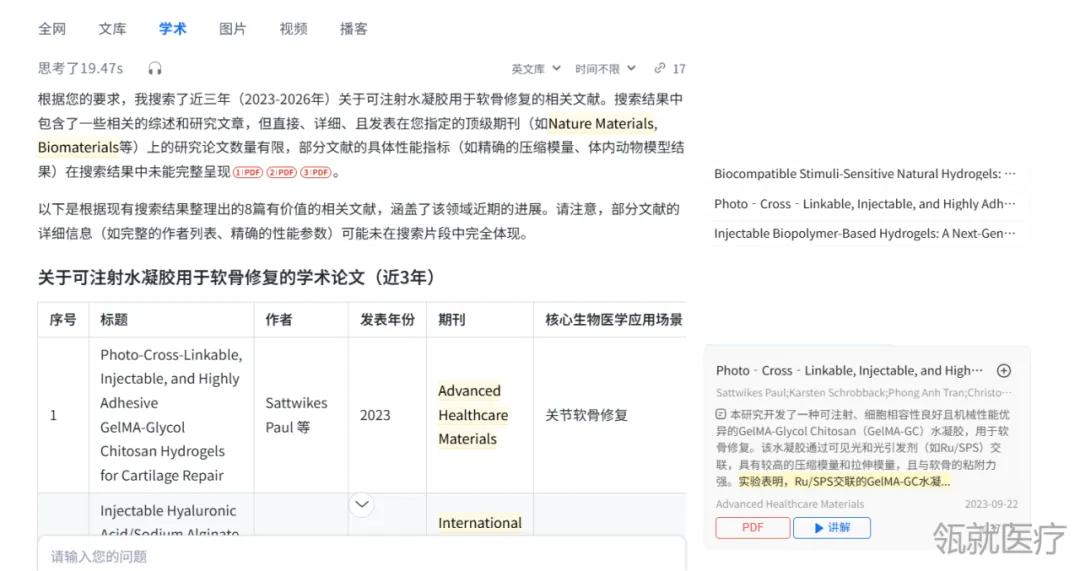Select the 学术 tab

[x=172, y=29]
